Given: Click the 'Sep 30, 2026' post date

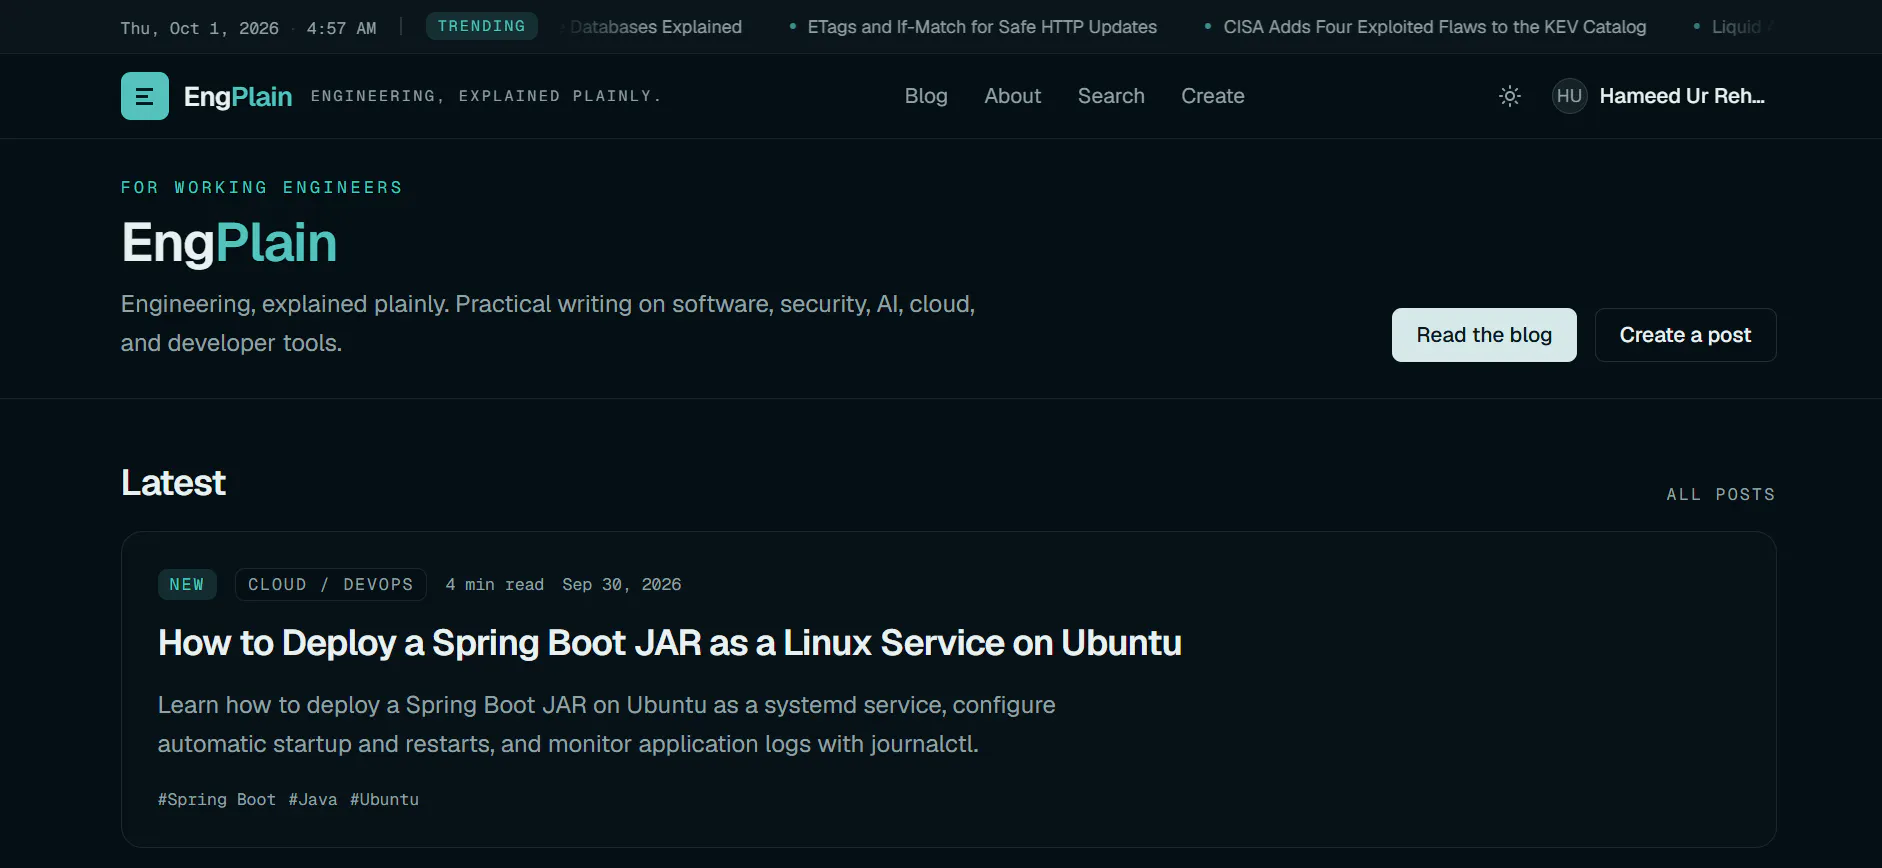Looking at the screenshot, I should (x=622, y=584).
